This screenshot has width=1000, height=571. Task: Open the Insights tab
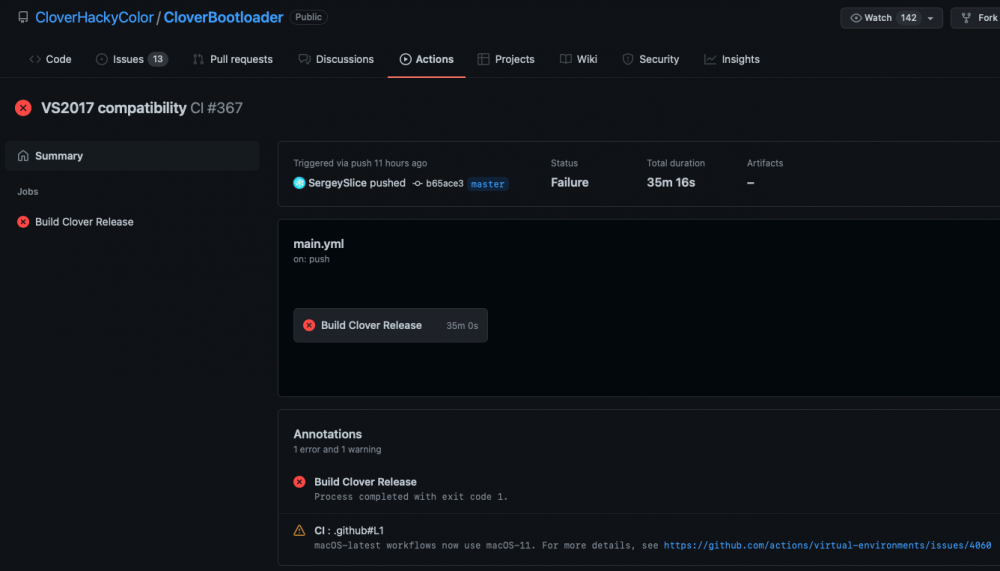click(732, 59)
